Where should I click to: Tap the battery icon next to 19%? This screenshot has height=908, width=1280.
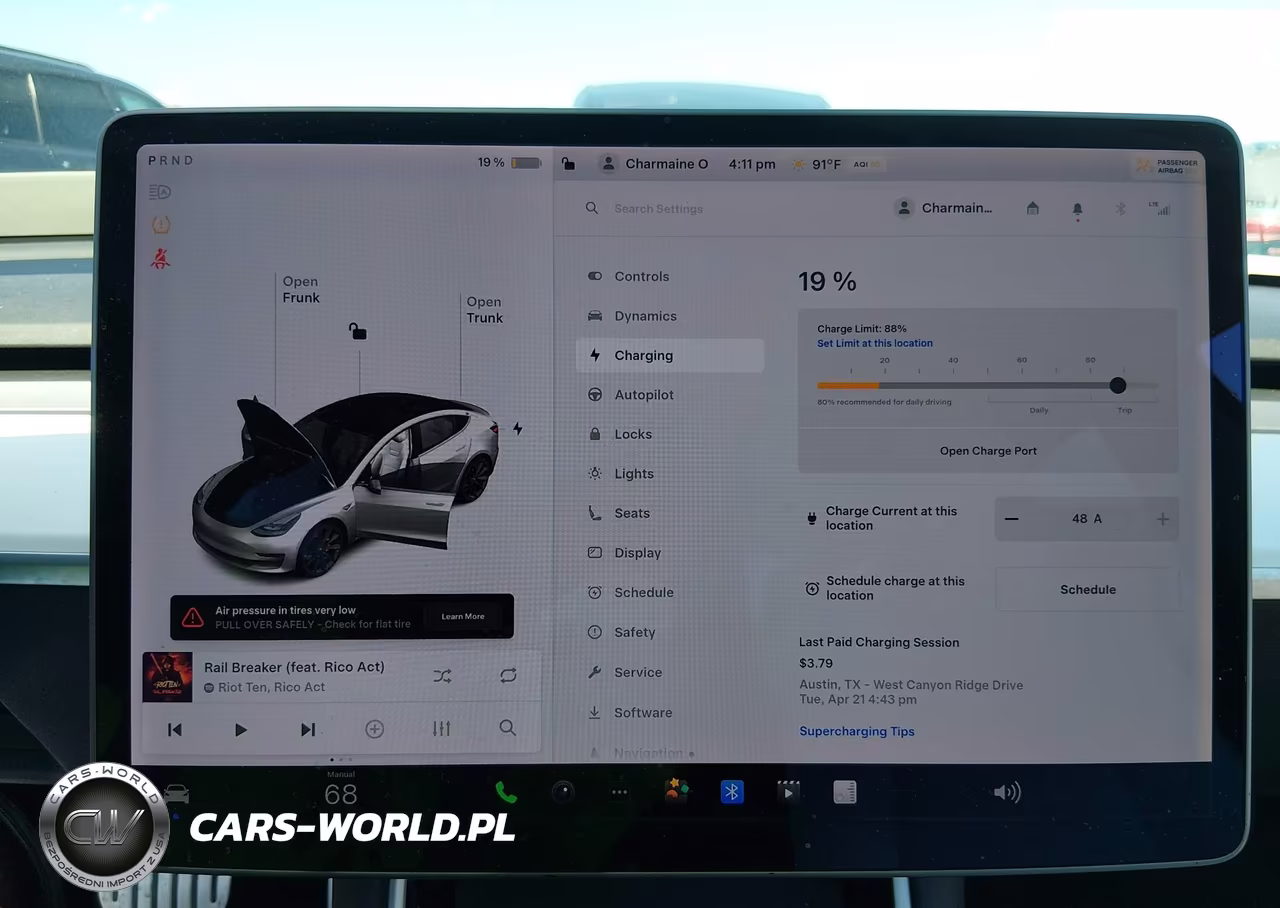[524, 163]
